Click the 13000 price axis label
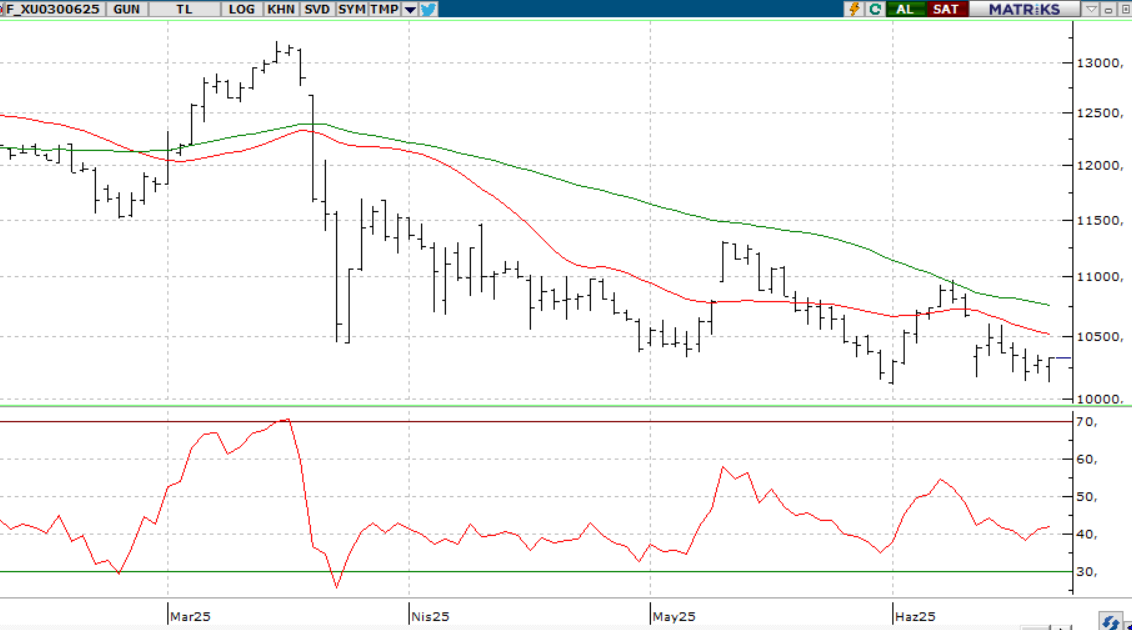The image size is (1132, 630). click(1100, 63)
